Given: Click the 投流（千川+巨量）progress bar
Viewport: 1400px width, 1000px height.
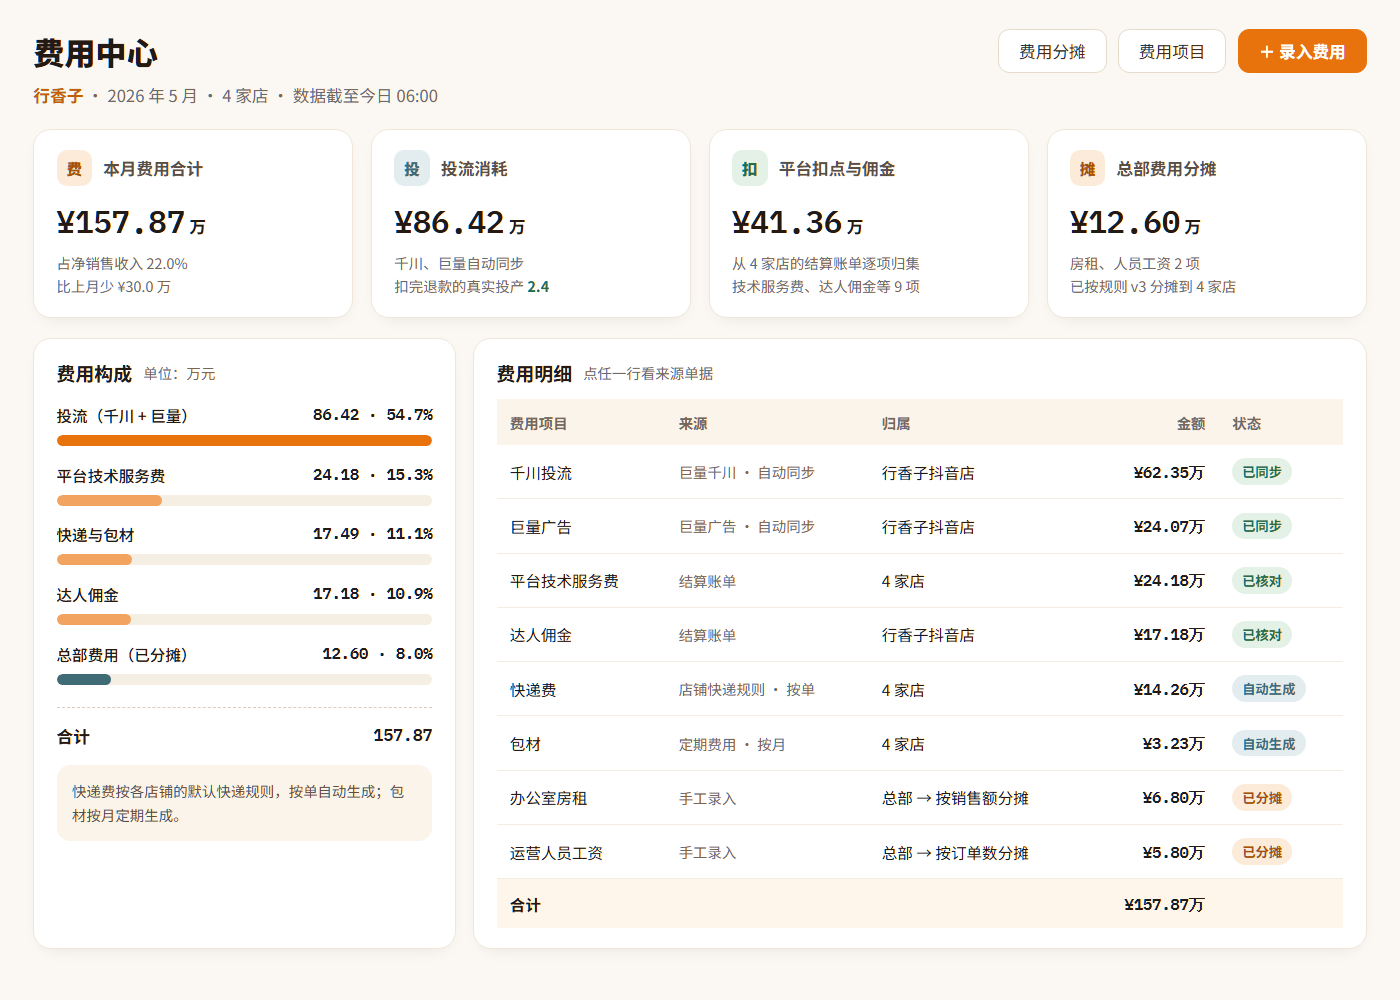Looking at the screenshot, I should [x=244, y=440].
